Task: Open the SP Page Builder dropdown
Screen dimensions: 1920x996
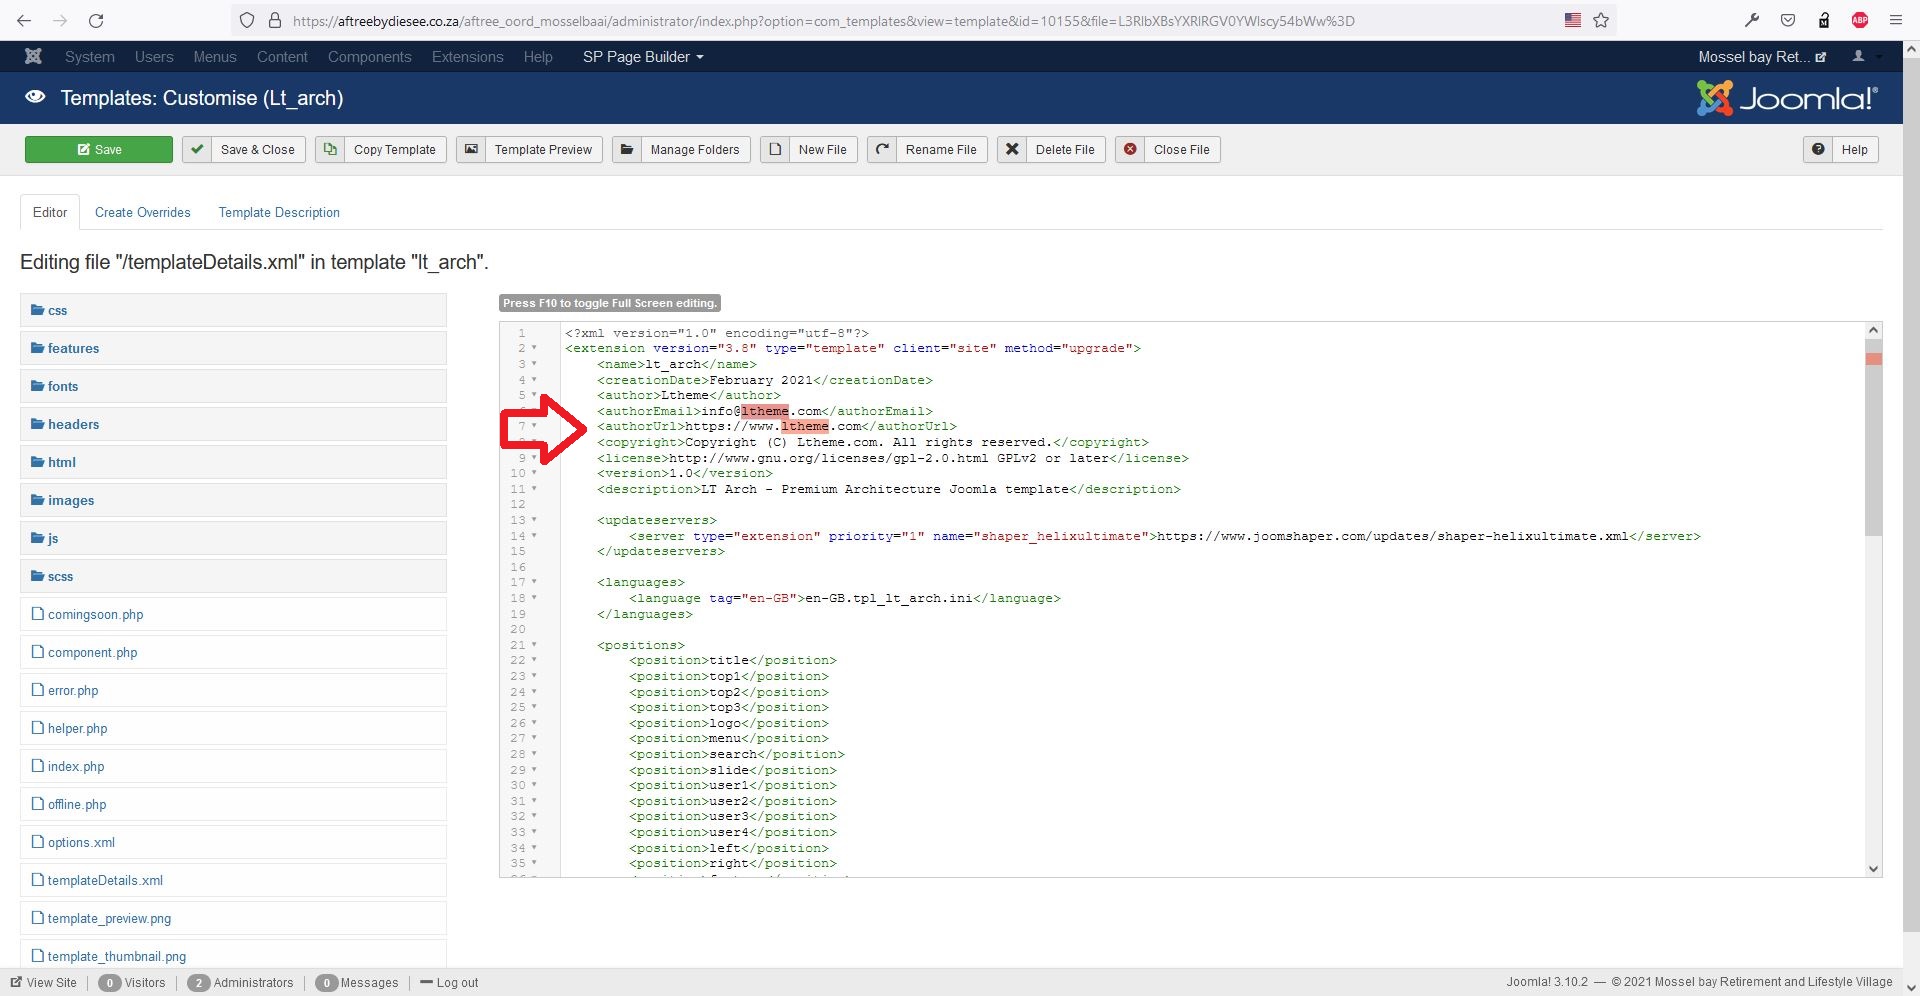Action: click(643, 57)
